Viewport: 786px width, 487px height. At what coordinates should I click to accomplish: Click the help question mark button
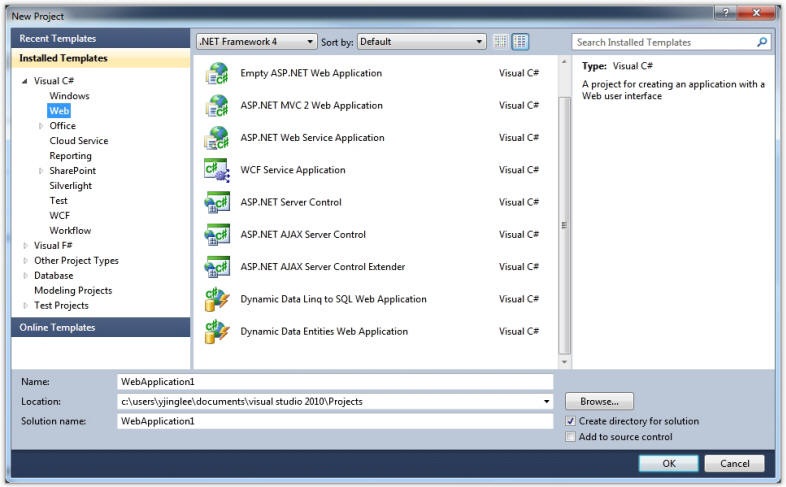(x=725, y=13)
